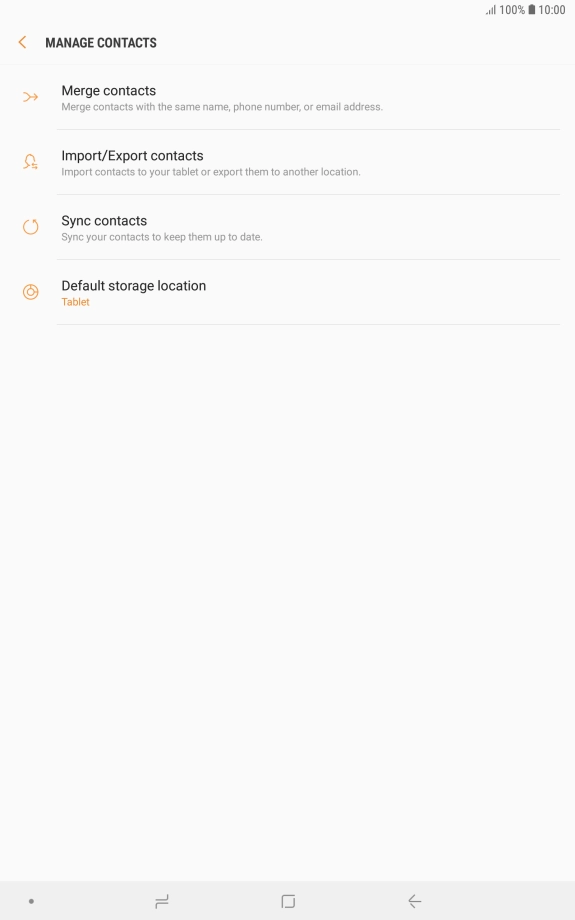The image size is (575, 920).
Task: Tap the battery indicator in status bar
Action: (x=531, y=9)
